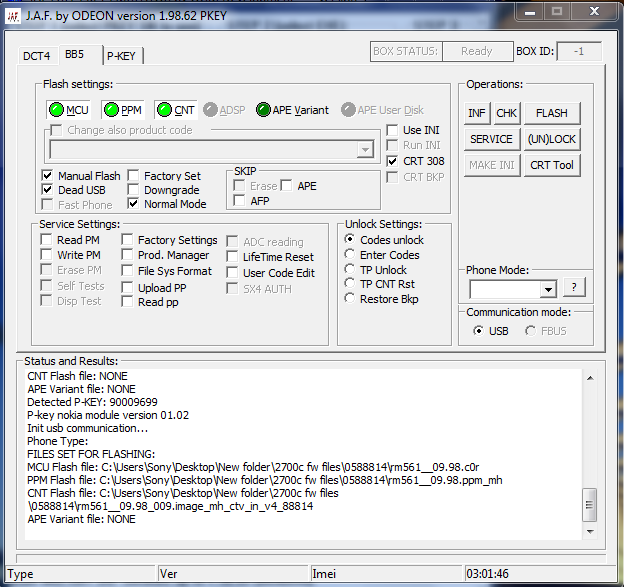The width and height of the screenshot is (624, 587).
Task: Enable the Write PM checkbox
Action: (x=46, y=254)
